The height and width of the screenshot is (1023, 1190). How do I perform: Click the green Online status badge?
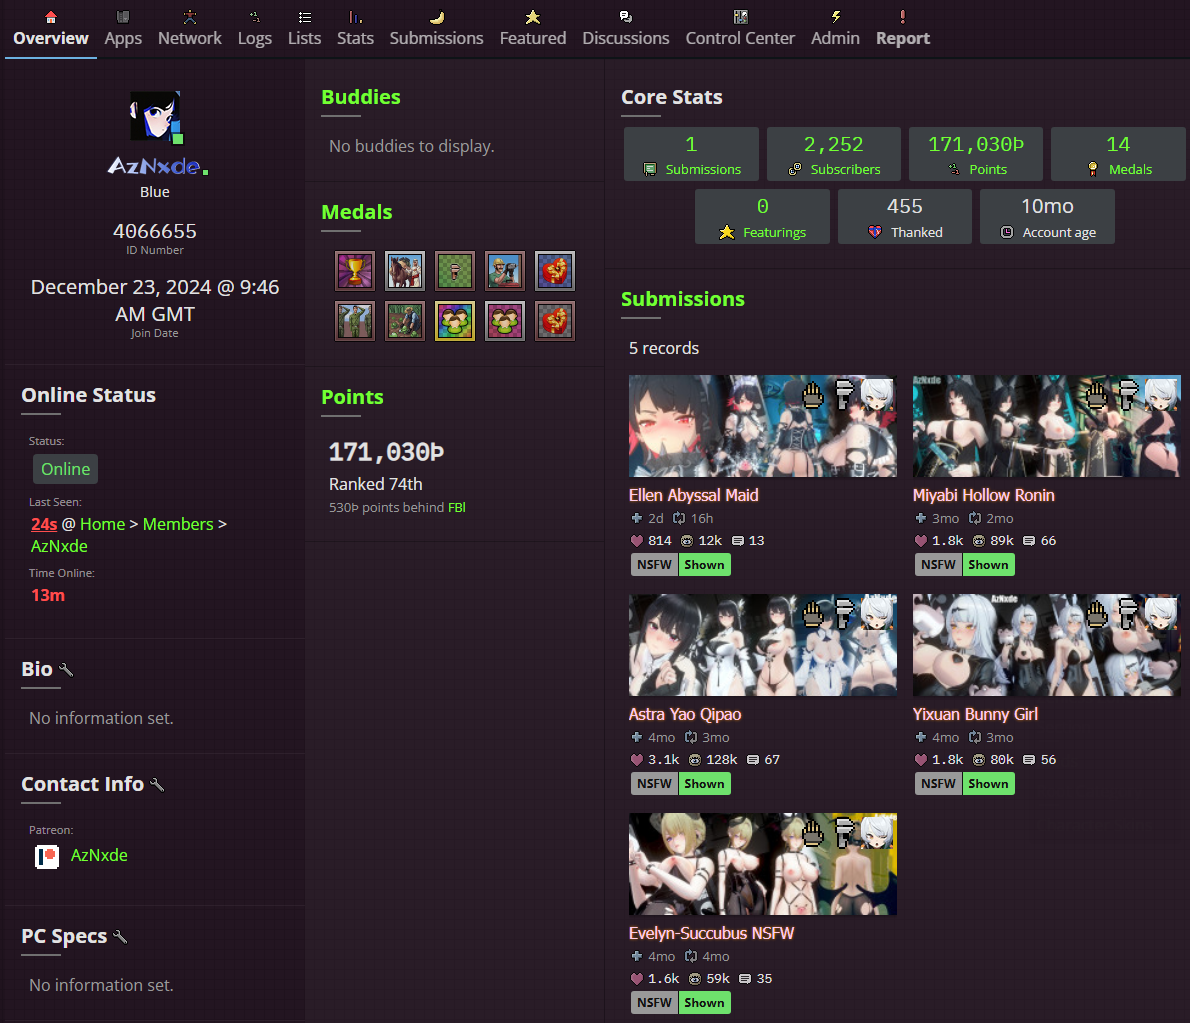click(x=65, y=469)
